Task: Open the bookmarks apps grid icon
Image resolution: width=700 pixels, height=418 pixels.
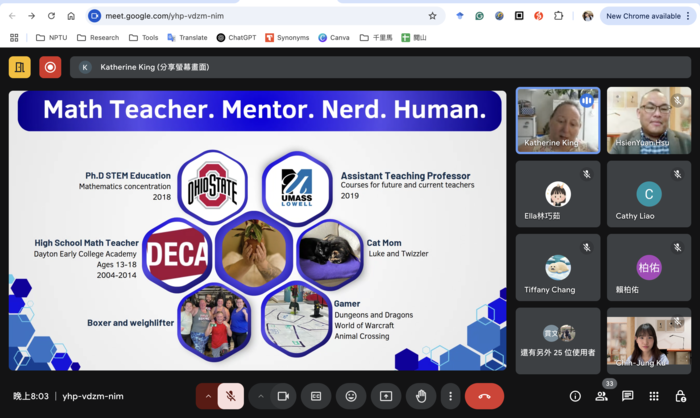Action: point(14,38)
